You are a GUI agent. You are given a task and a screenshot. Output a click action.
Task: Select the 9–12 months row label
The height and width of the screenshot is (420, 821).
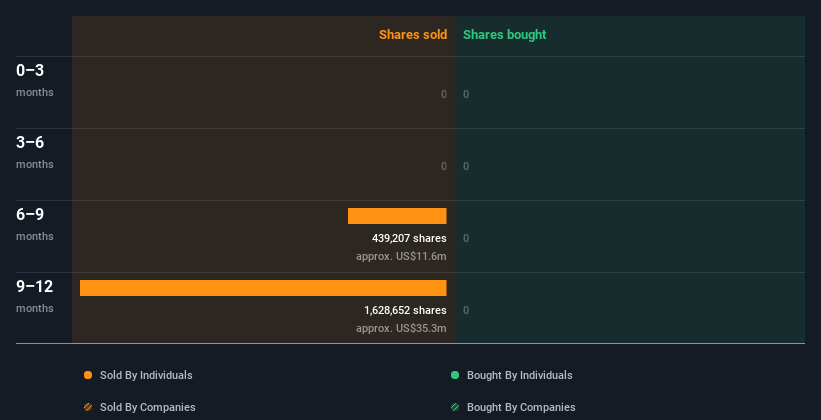[34, 295]
